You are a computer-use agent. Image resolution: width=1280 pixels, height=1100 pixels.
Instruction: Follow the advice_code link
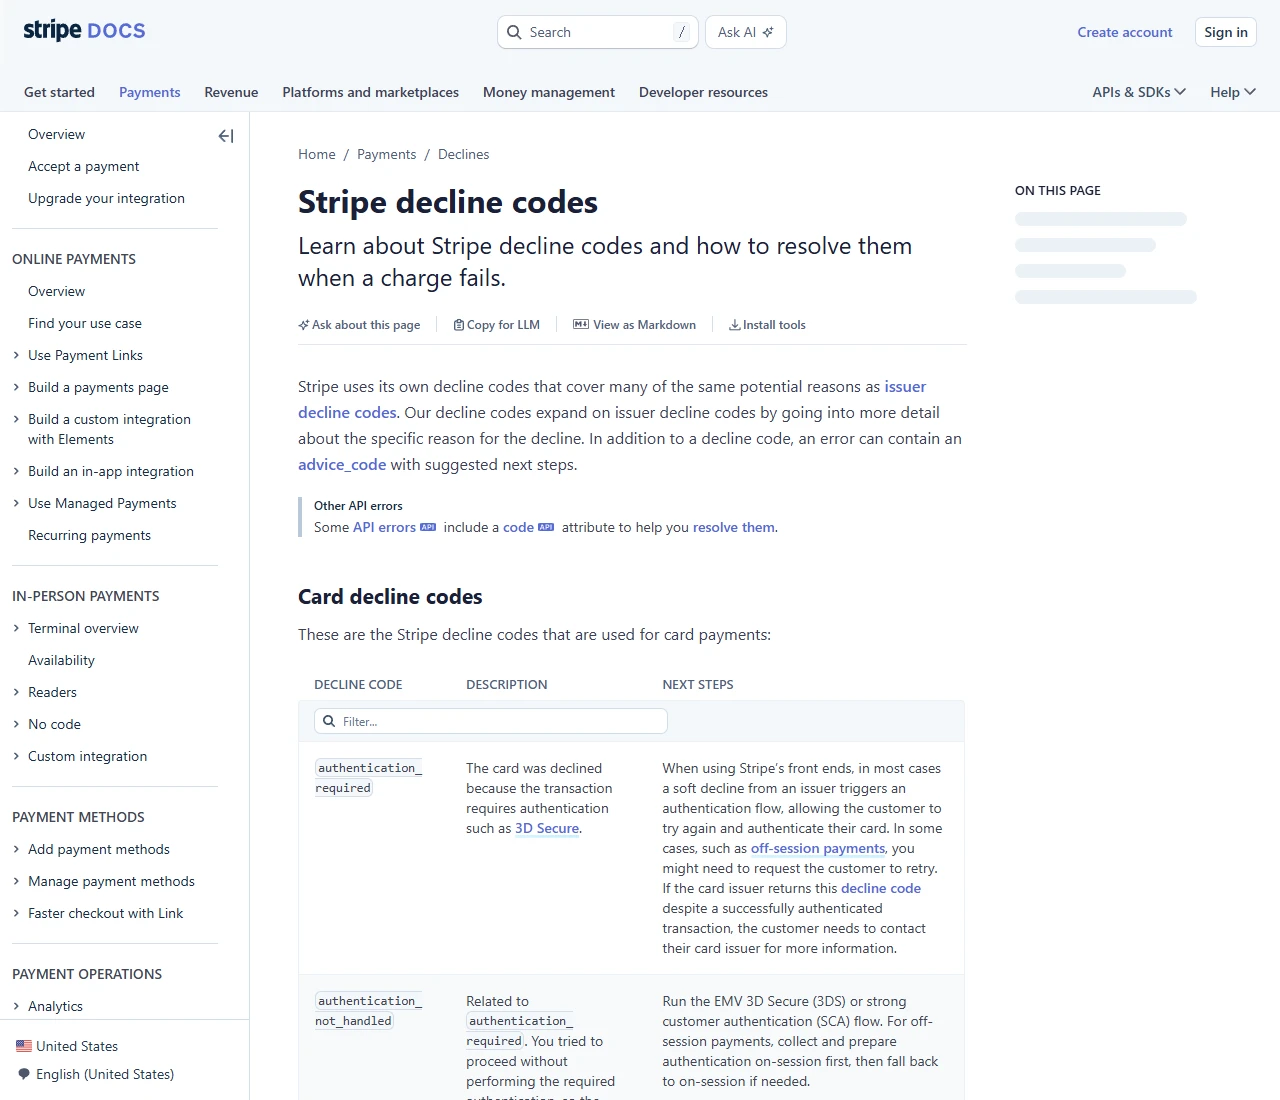342,464
